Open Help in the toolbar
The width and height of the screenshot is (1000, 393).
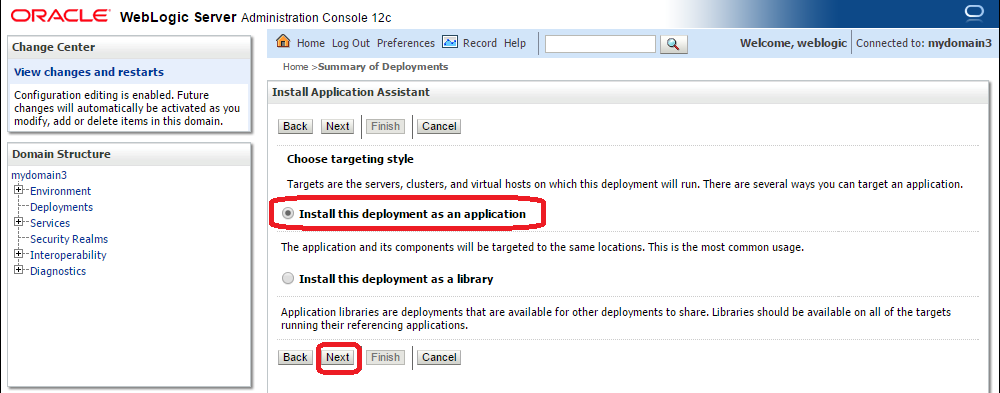(515, 43)
